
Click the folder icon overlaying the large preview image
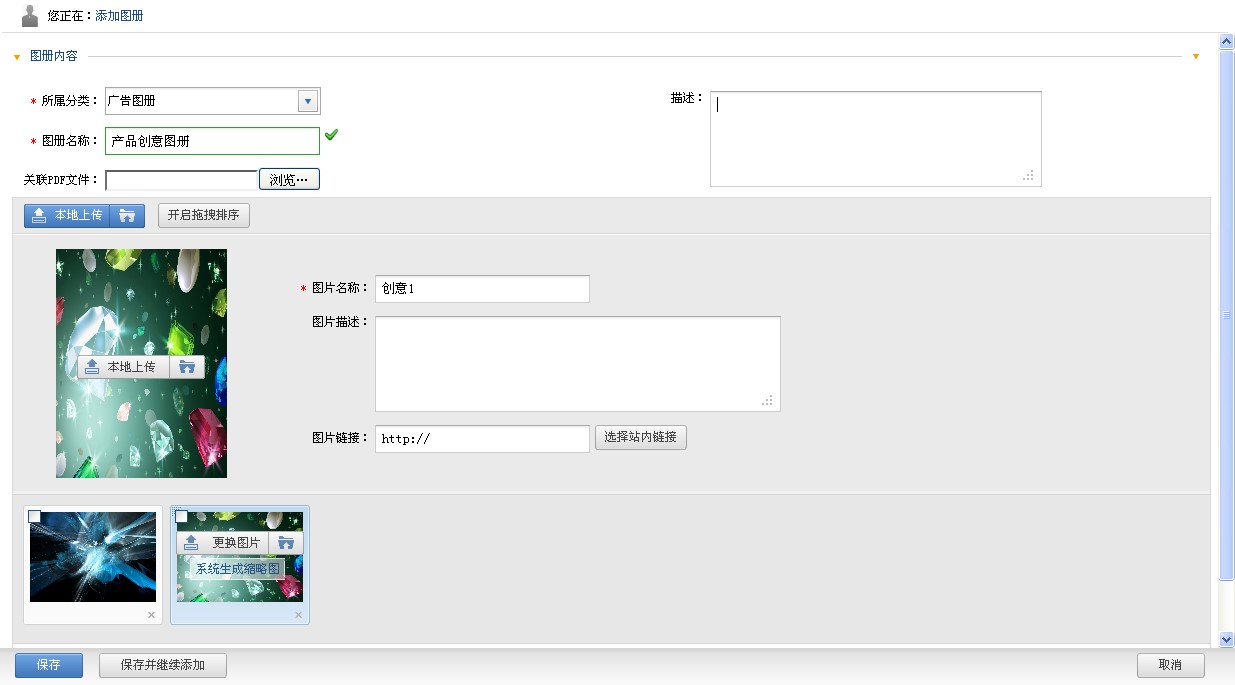tap(187, 367)
